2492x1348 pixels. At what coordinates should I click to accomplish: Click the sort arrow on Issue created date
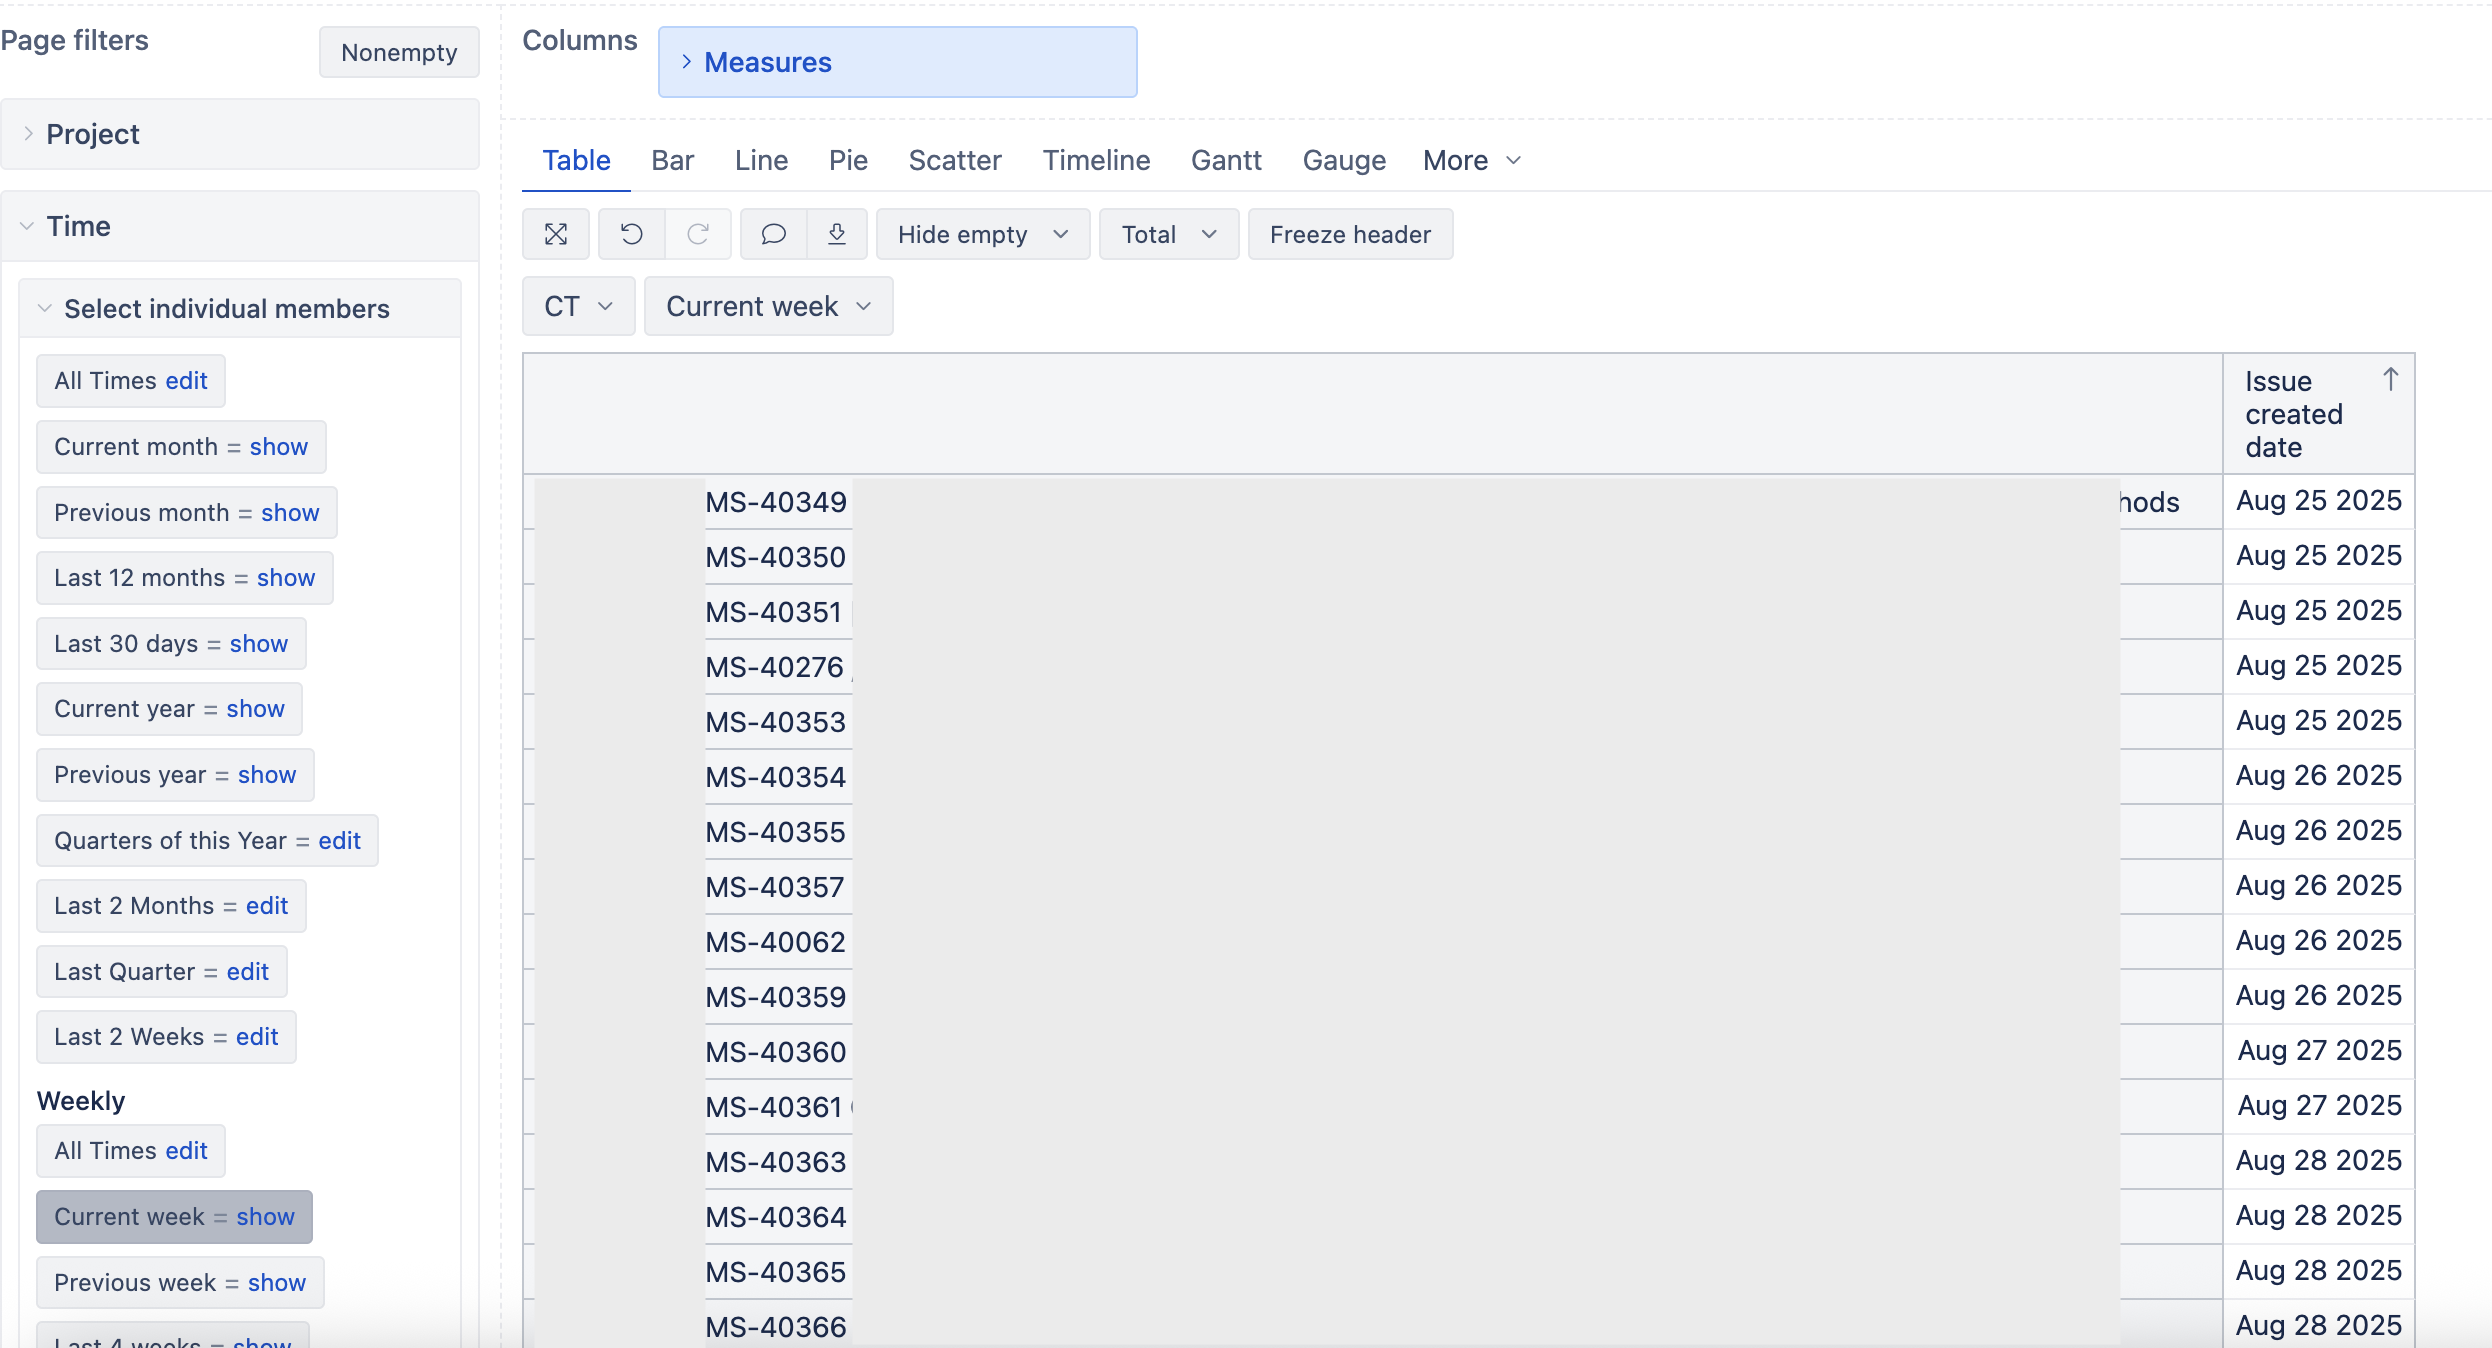(2390, 380)
